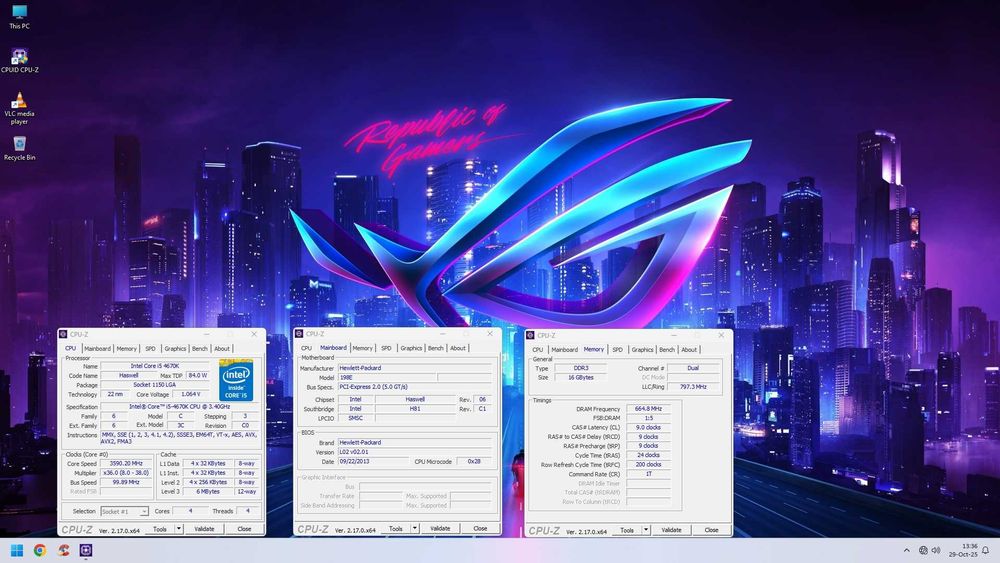The width and height of the screenshot is (1000, 563).
Task: Click the southbridge model value 'H81'
Action: (415, 409)
